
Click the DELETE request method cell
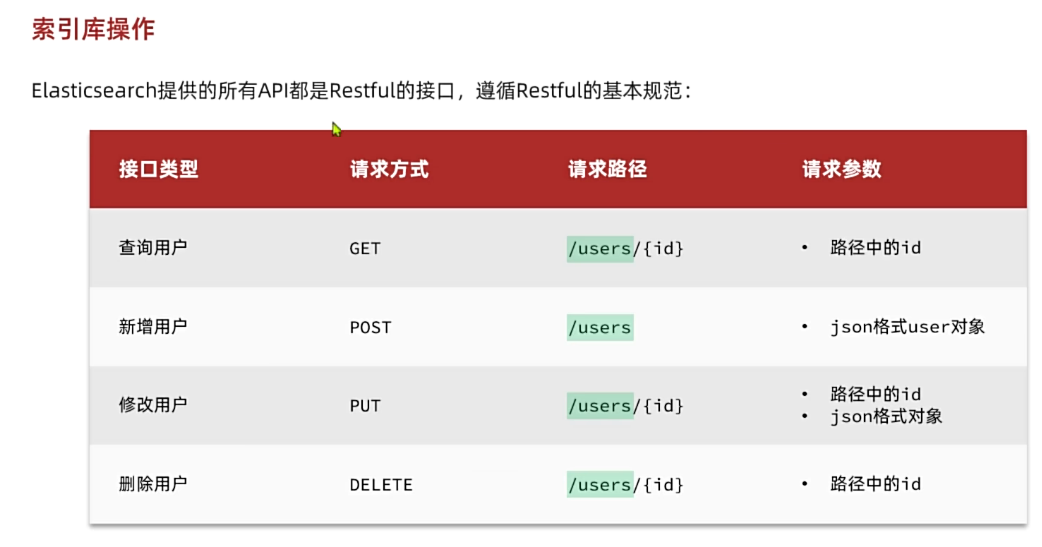tap(381, 485)
